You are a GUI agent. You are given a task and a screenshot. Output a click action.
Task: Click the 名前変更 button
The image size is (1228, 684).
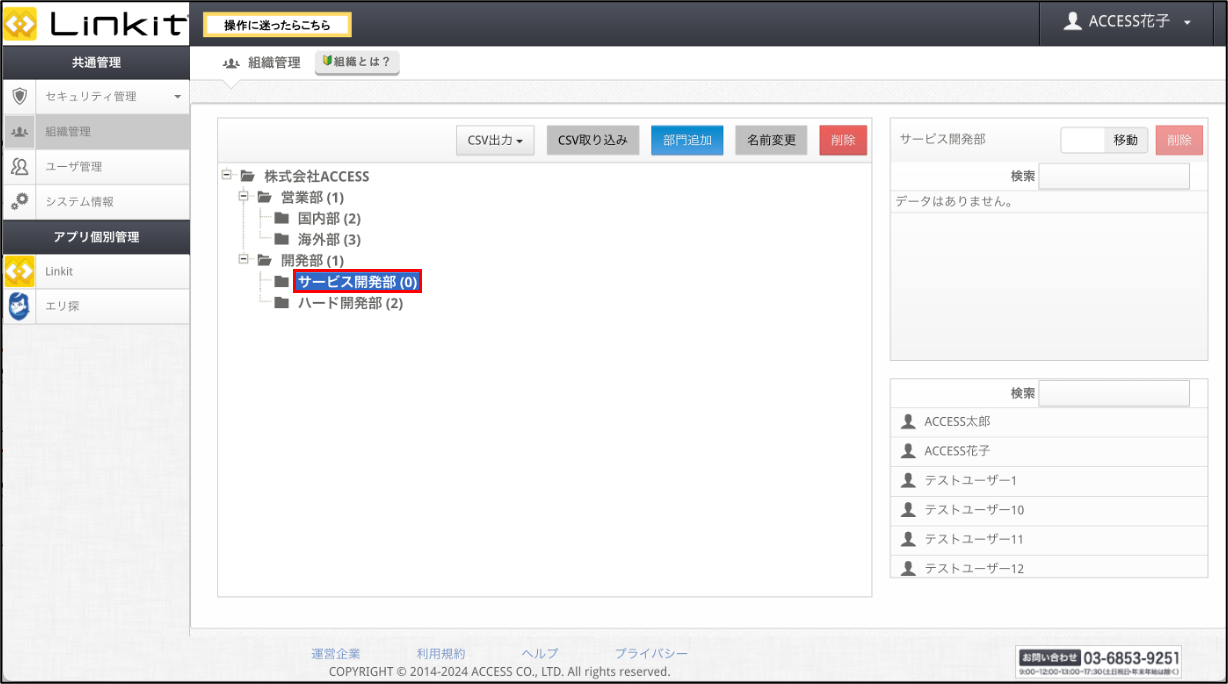tap(771, 140)
